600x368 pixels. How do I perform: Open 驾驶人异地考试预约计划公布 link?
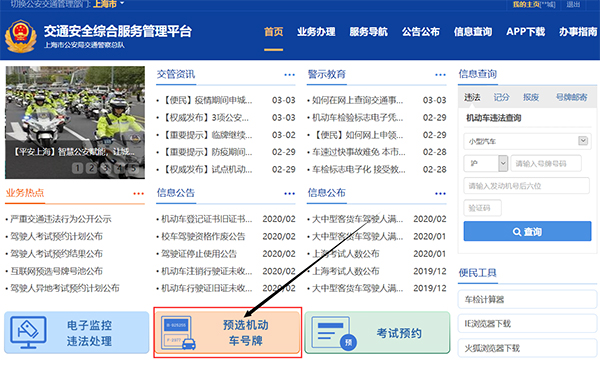pos(65,288)
